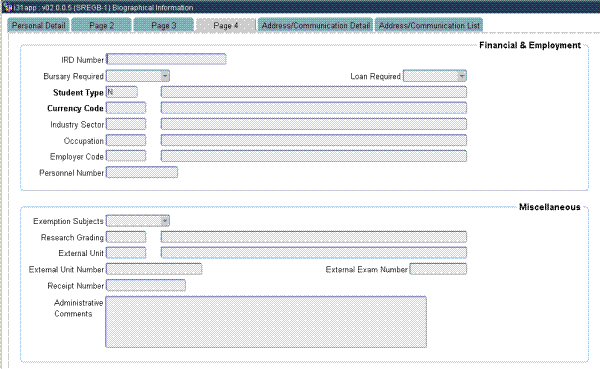600x369 pixels.
Task: Select the Occupation description field
Action: point(314,140)
